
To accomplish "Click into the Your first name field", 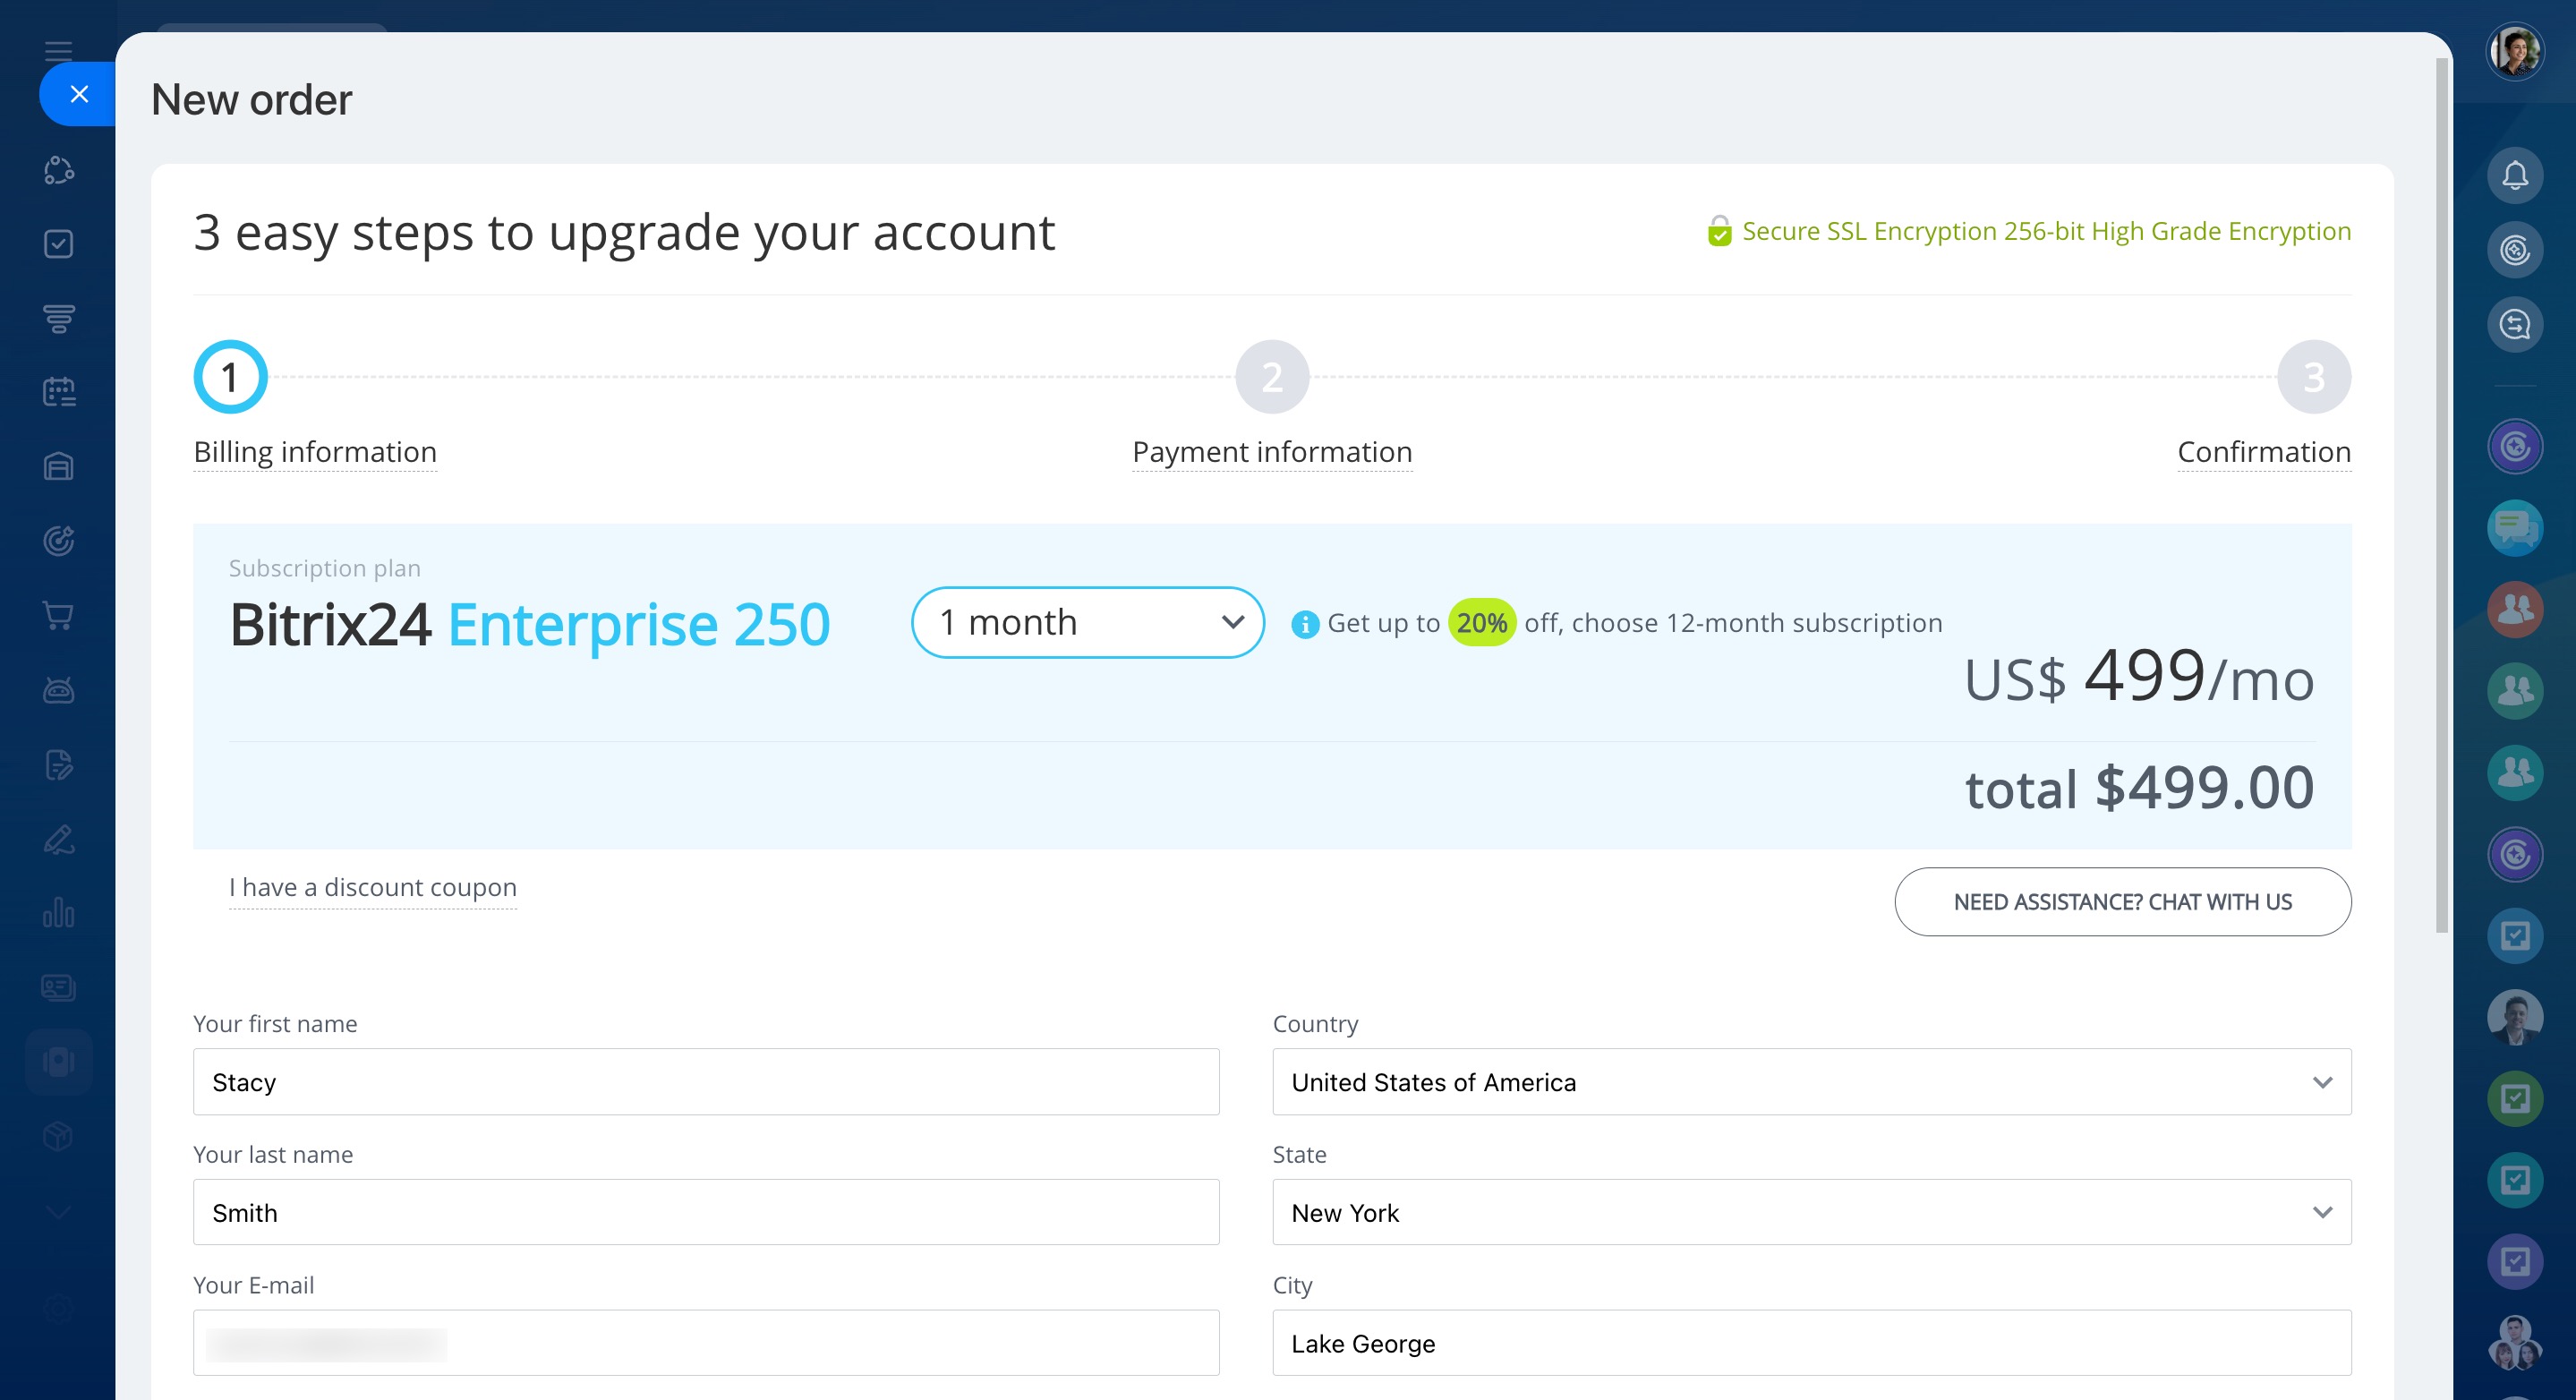I will (x=706, y=1082).
